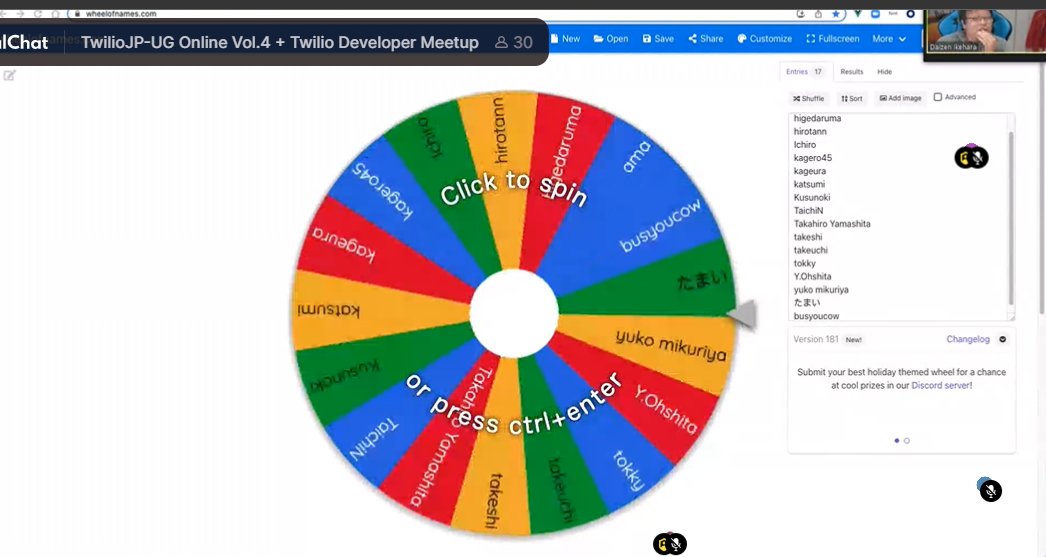
Task: Click the gray wheel pointer arrow
Action: tap(741, 314)
